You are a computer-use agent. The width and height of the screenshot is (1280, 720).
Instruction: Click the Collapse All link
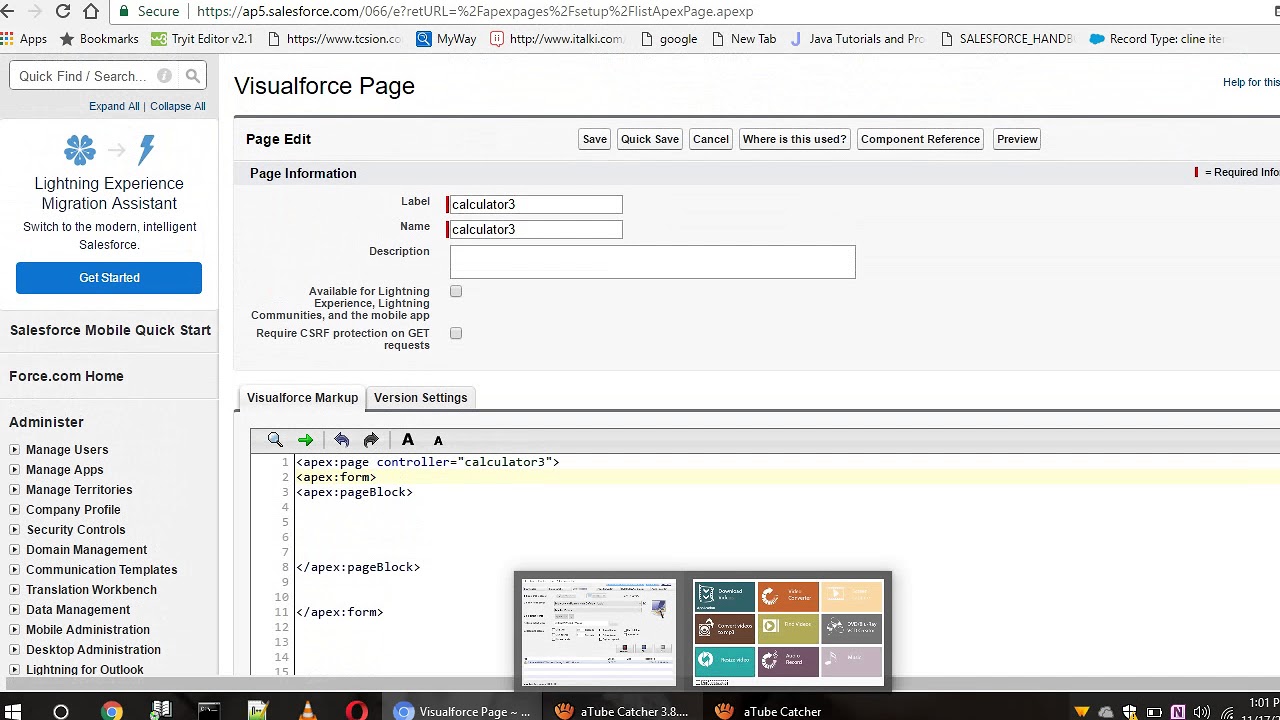click(178, 106)
